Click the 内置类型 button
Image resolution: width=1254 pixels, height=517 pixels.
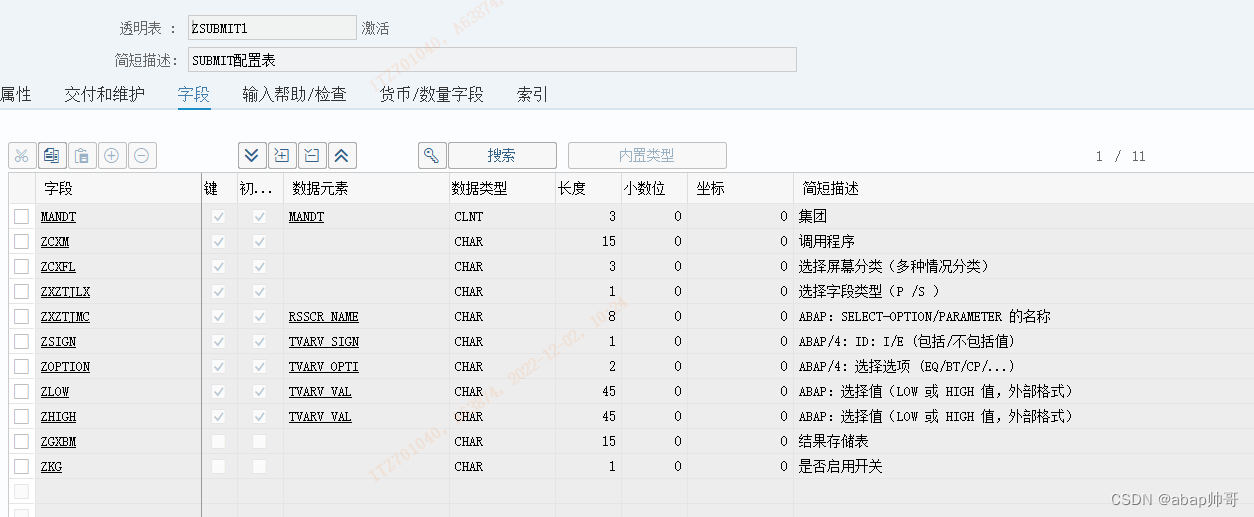pos(647,155)
